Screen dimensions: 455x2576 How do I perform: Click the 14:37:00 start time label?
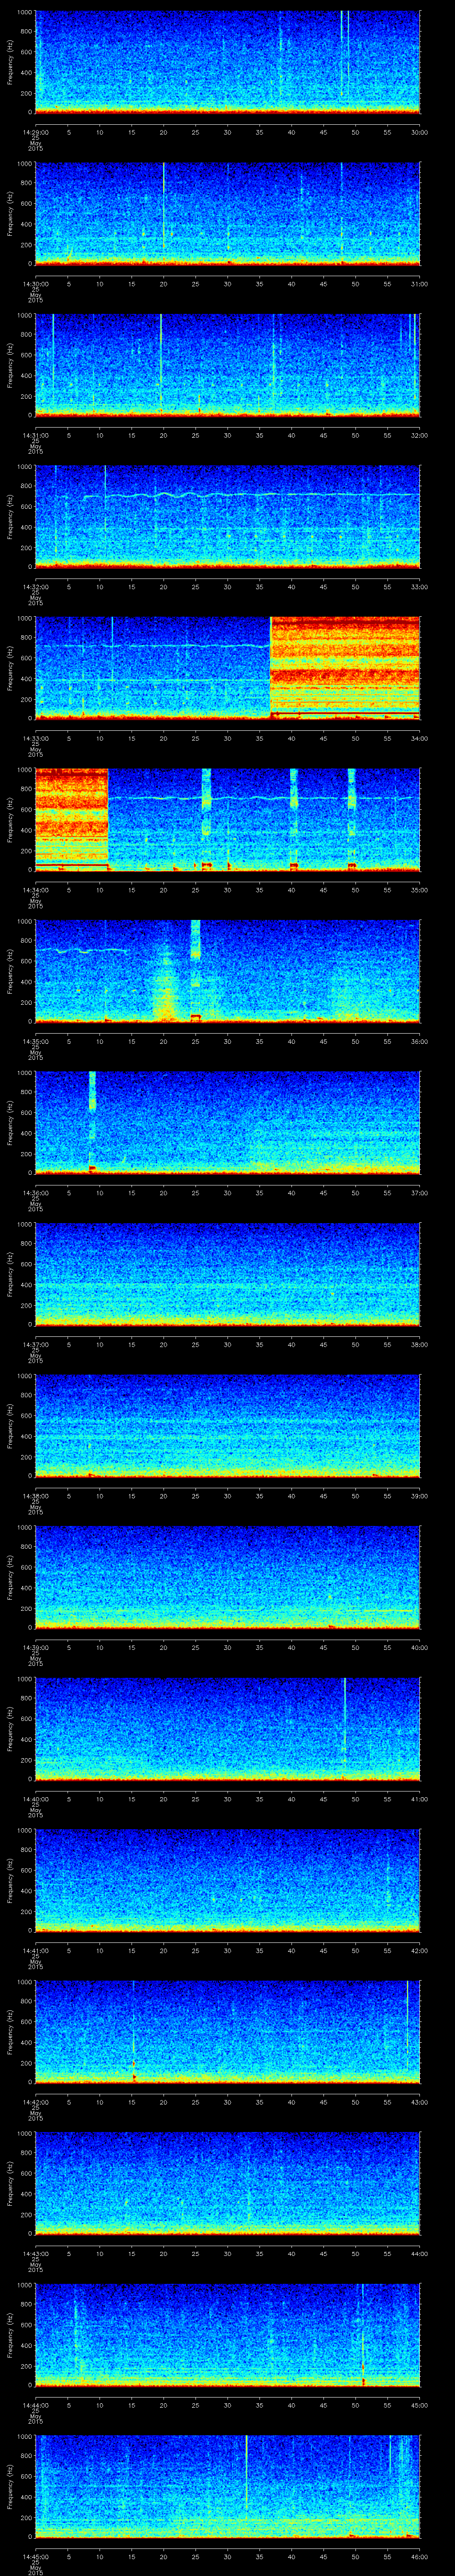coord(35,1344)
